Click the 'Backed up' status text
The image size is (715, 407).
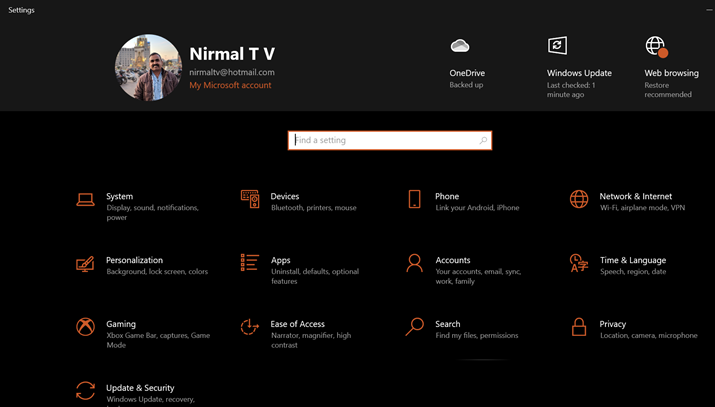point(466,85)
